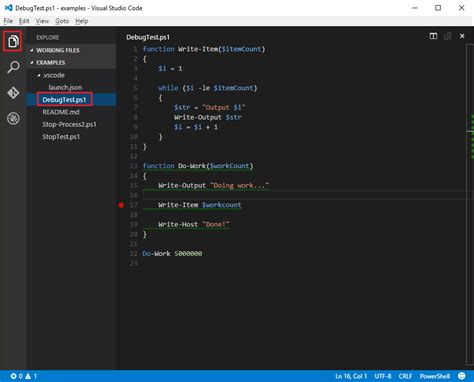Viewport: 474px width, 382px height.
Task: Minimize the Visual Studio Code window
Action: [x=415, y=8]
